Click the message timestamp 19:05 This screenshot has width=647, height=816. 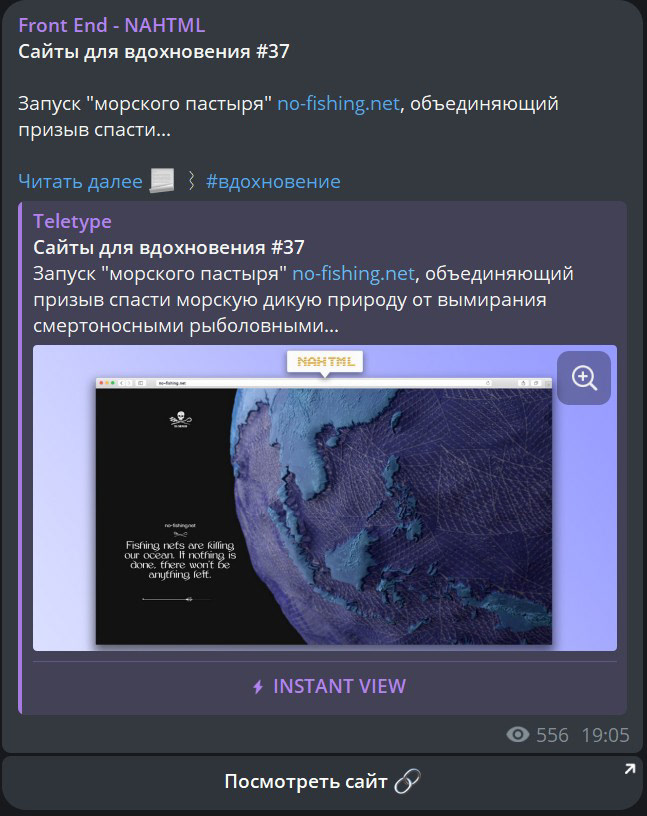[605, 735]
